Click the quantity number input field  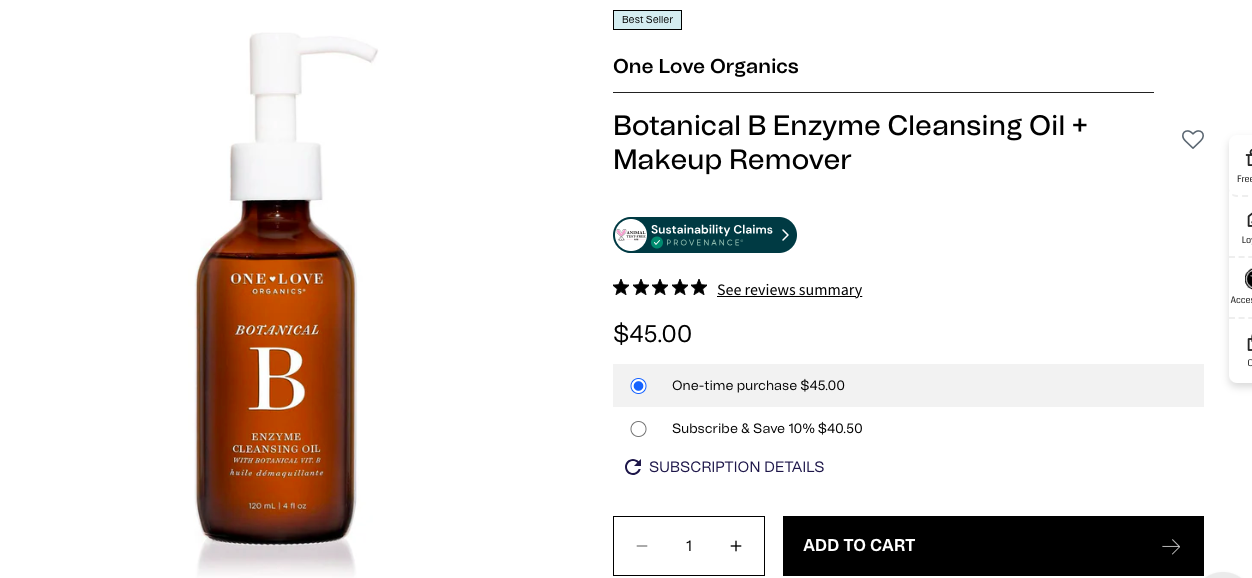pos(689,546)
